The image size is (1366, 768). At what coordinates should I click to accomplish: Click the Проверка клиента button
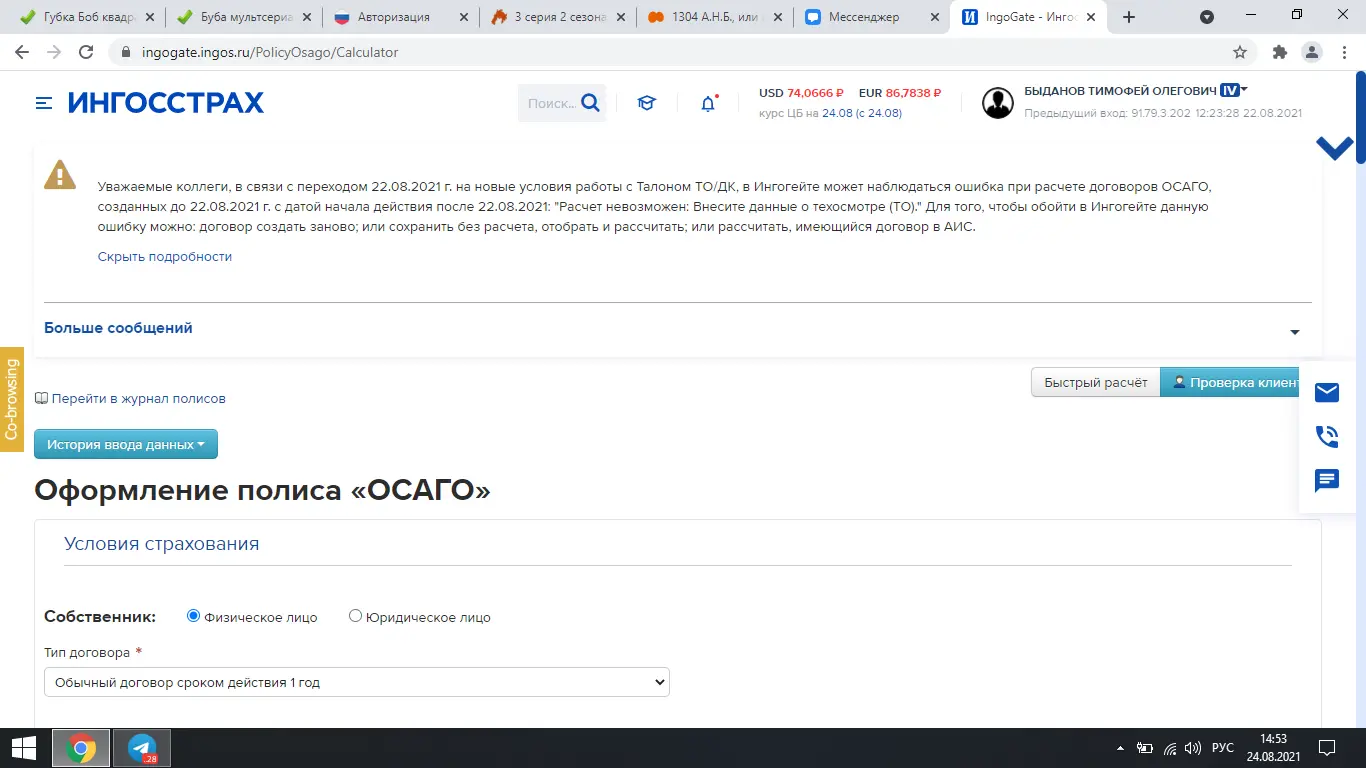(1231, 382)
